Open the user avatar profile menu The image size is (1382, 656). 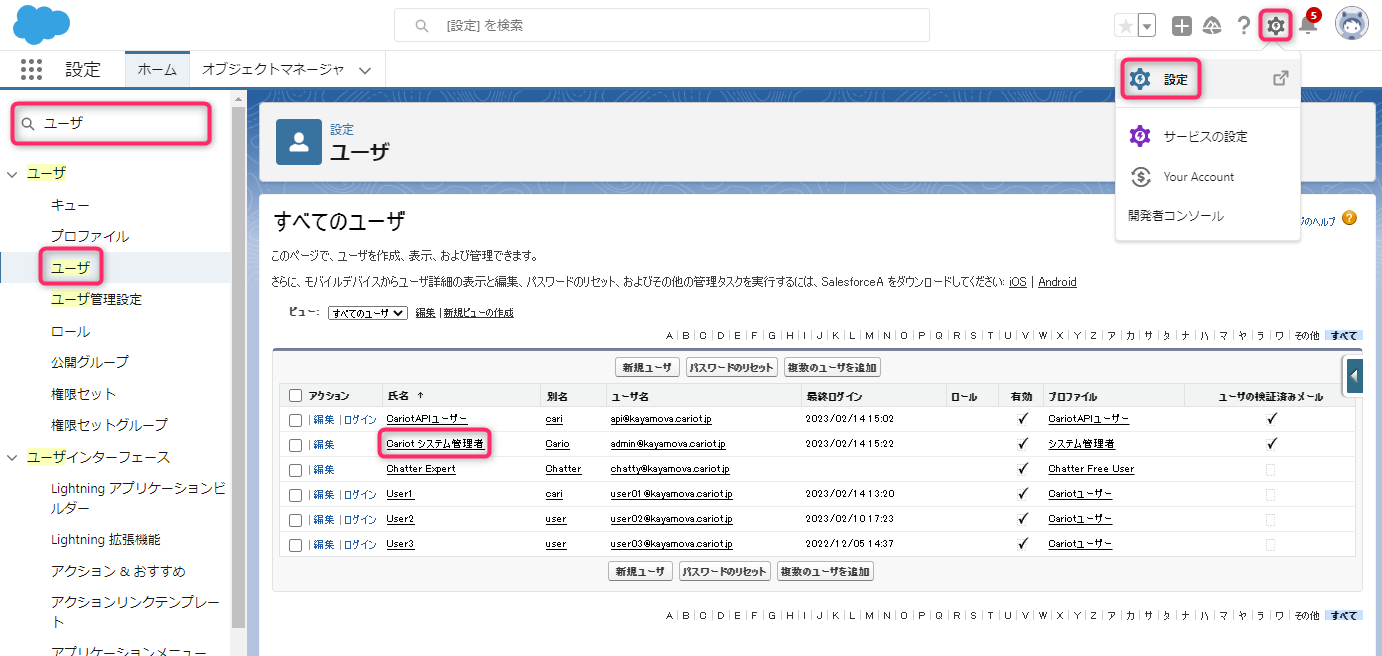pos(1352,25)
